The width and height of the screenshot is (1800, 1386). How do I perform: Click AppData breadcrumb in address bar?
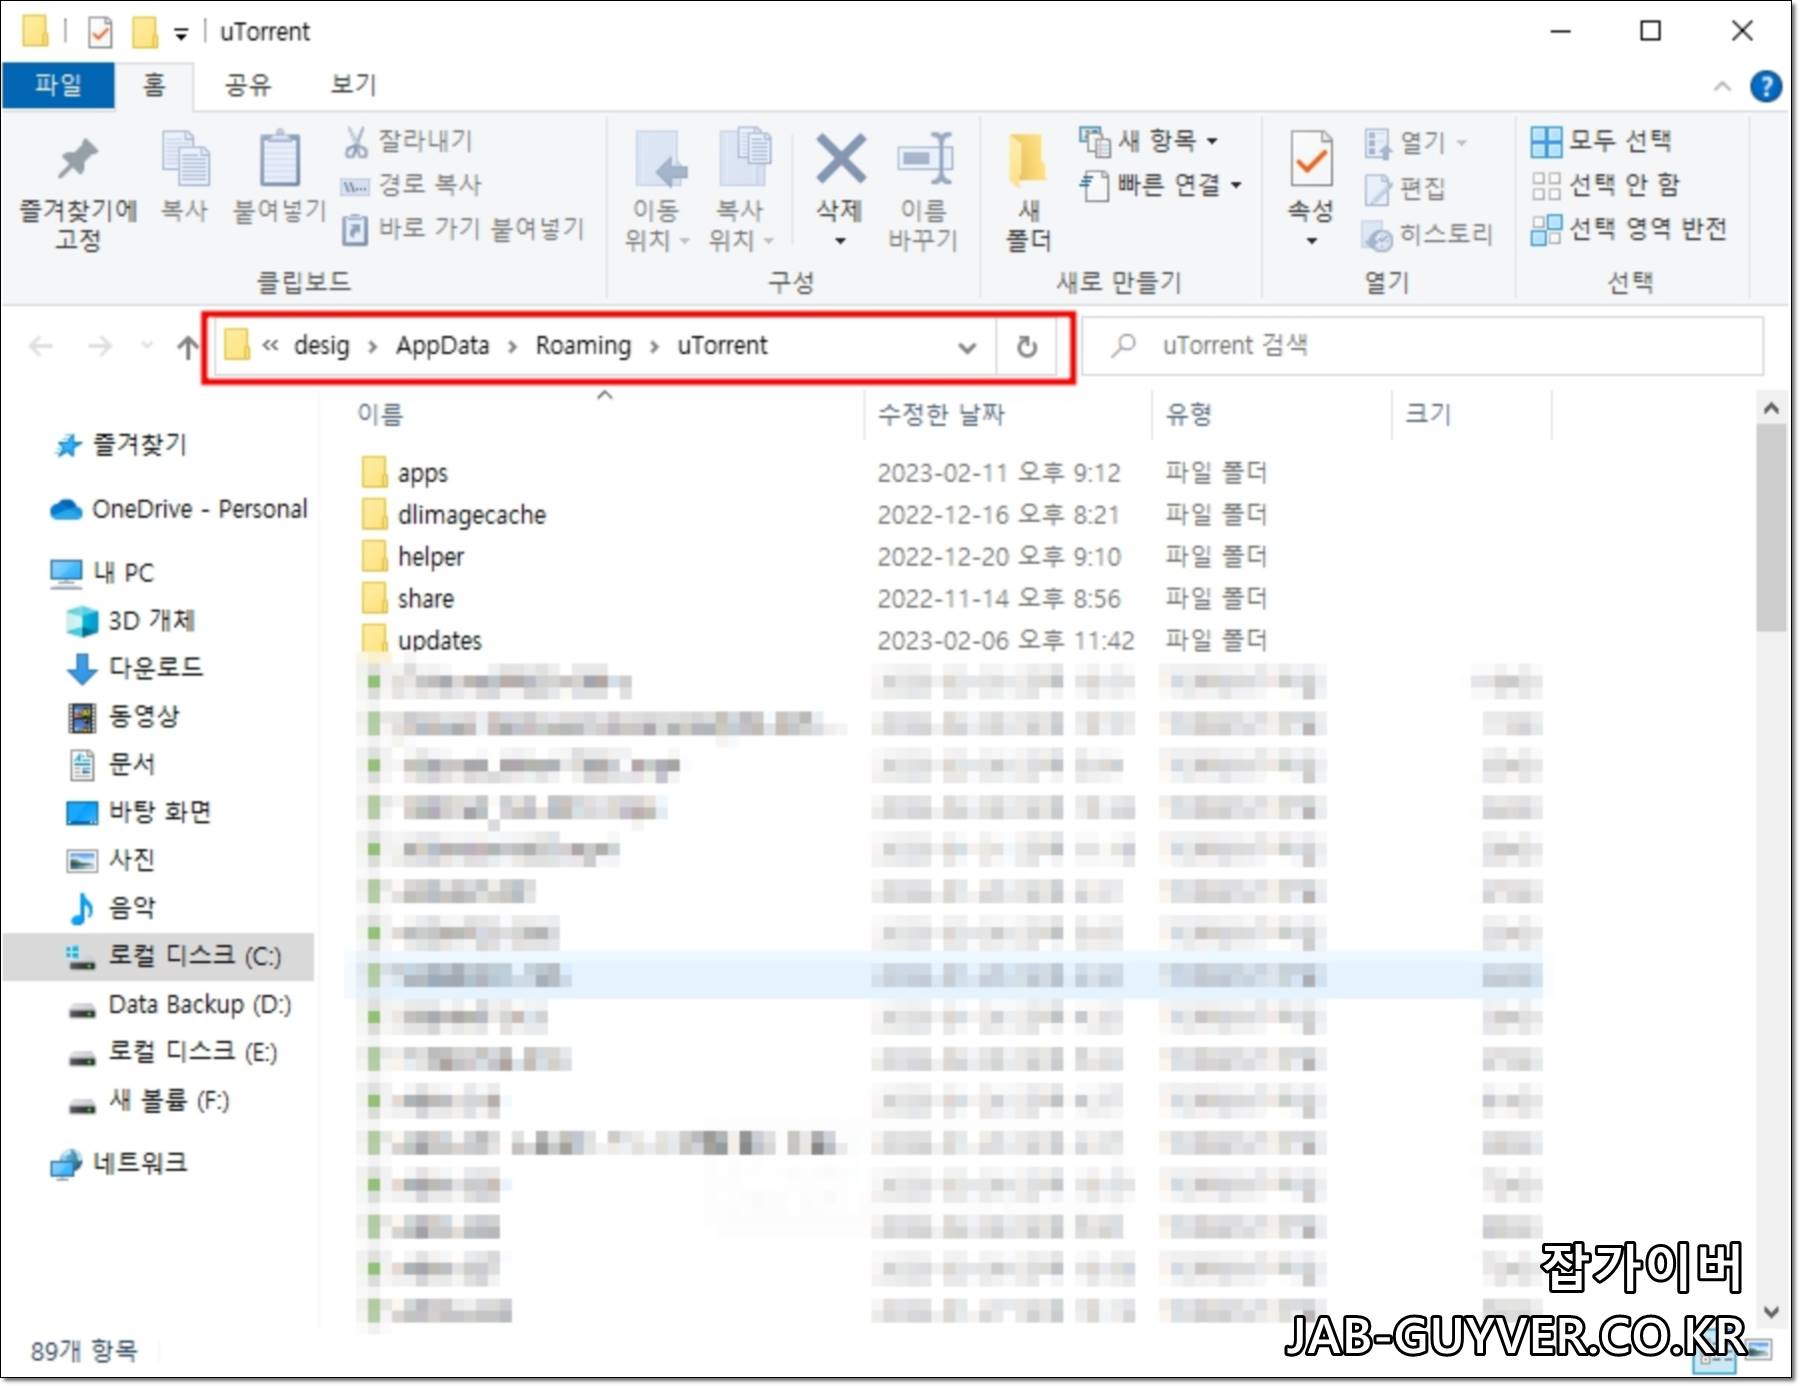tap(442, 346)
